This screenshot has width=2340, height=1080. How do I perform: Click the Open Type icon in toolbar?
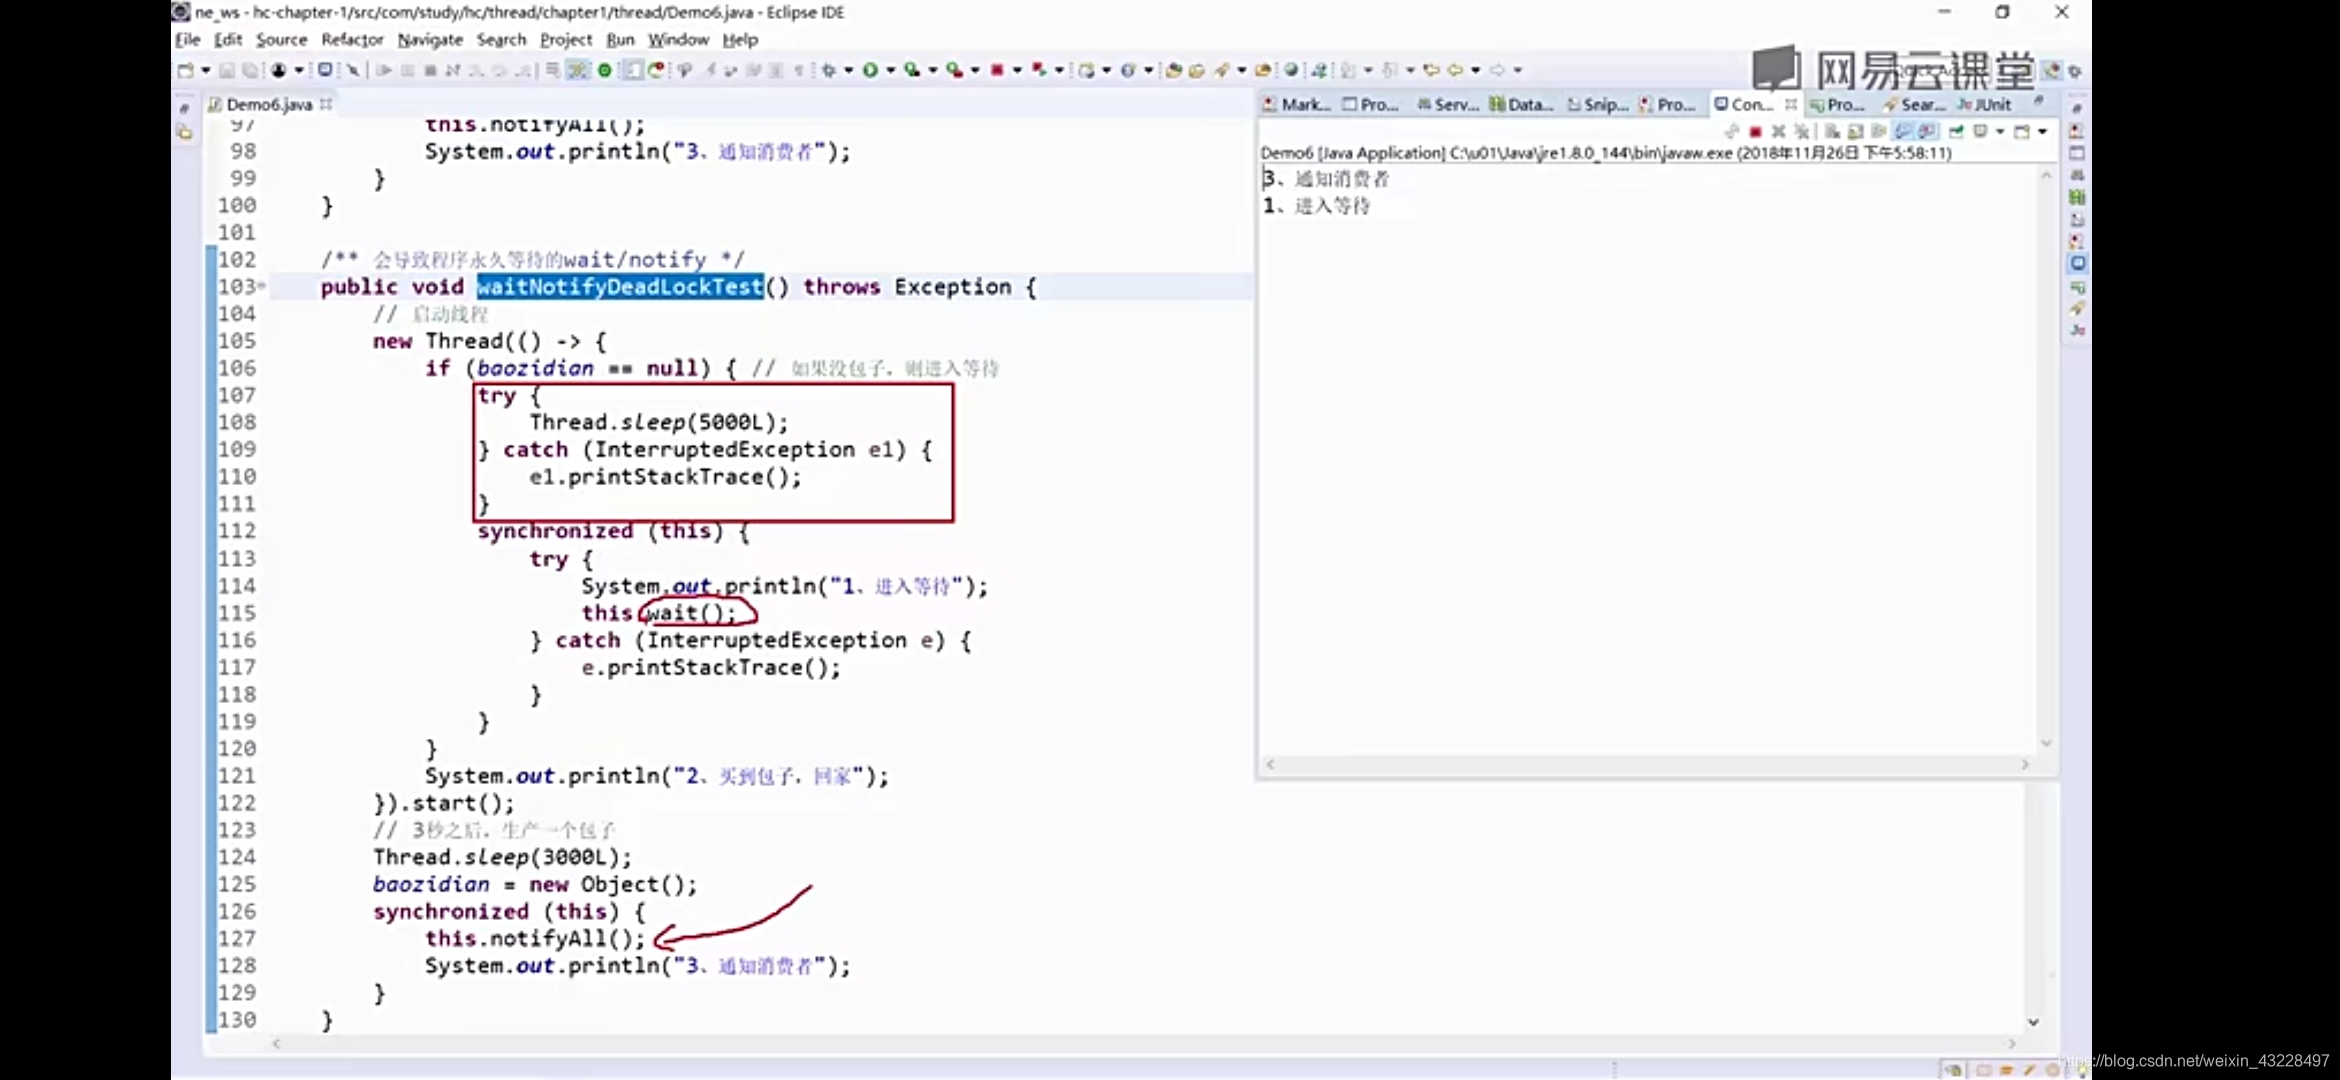[1172, 70]
